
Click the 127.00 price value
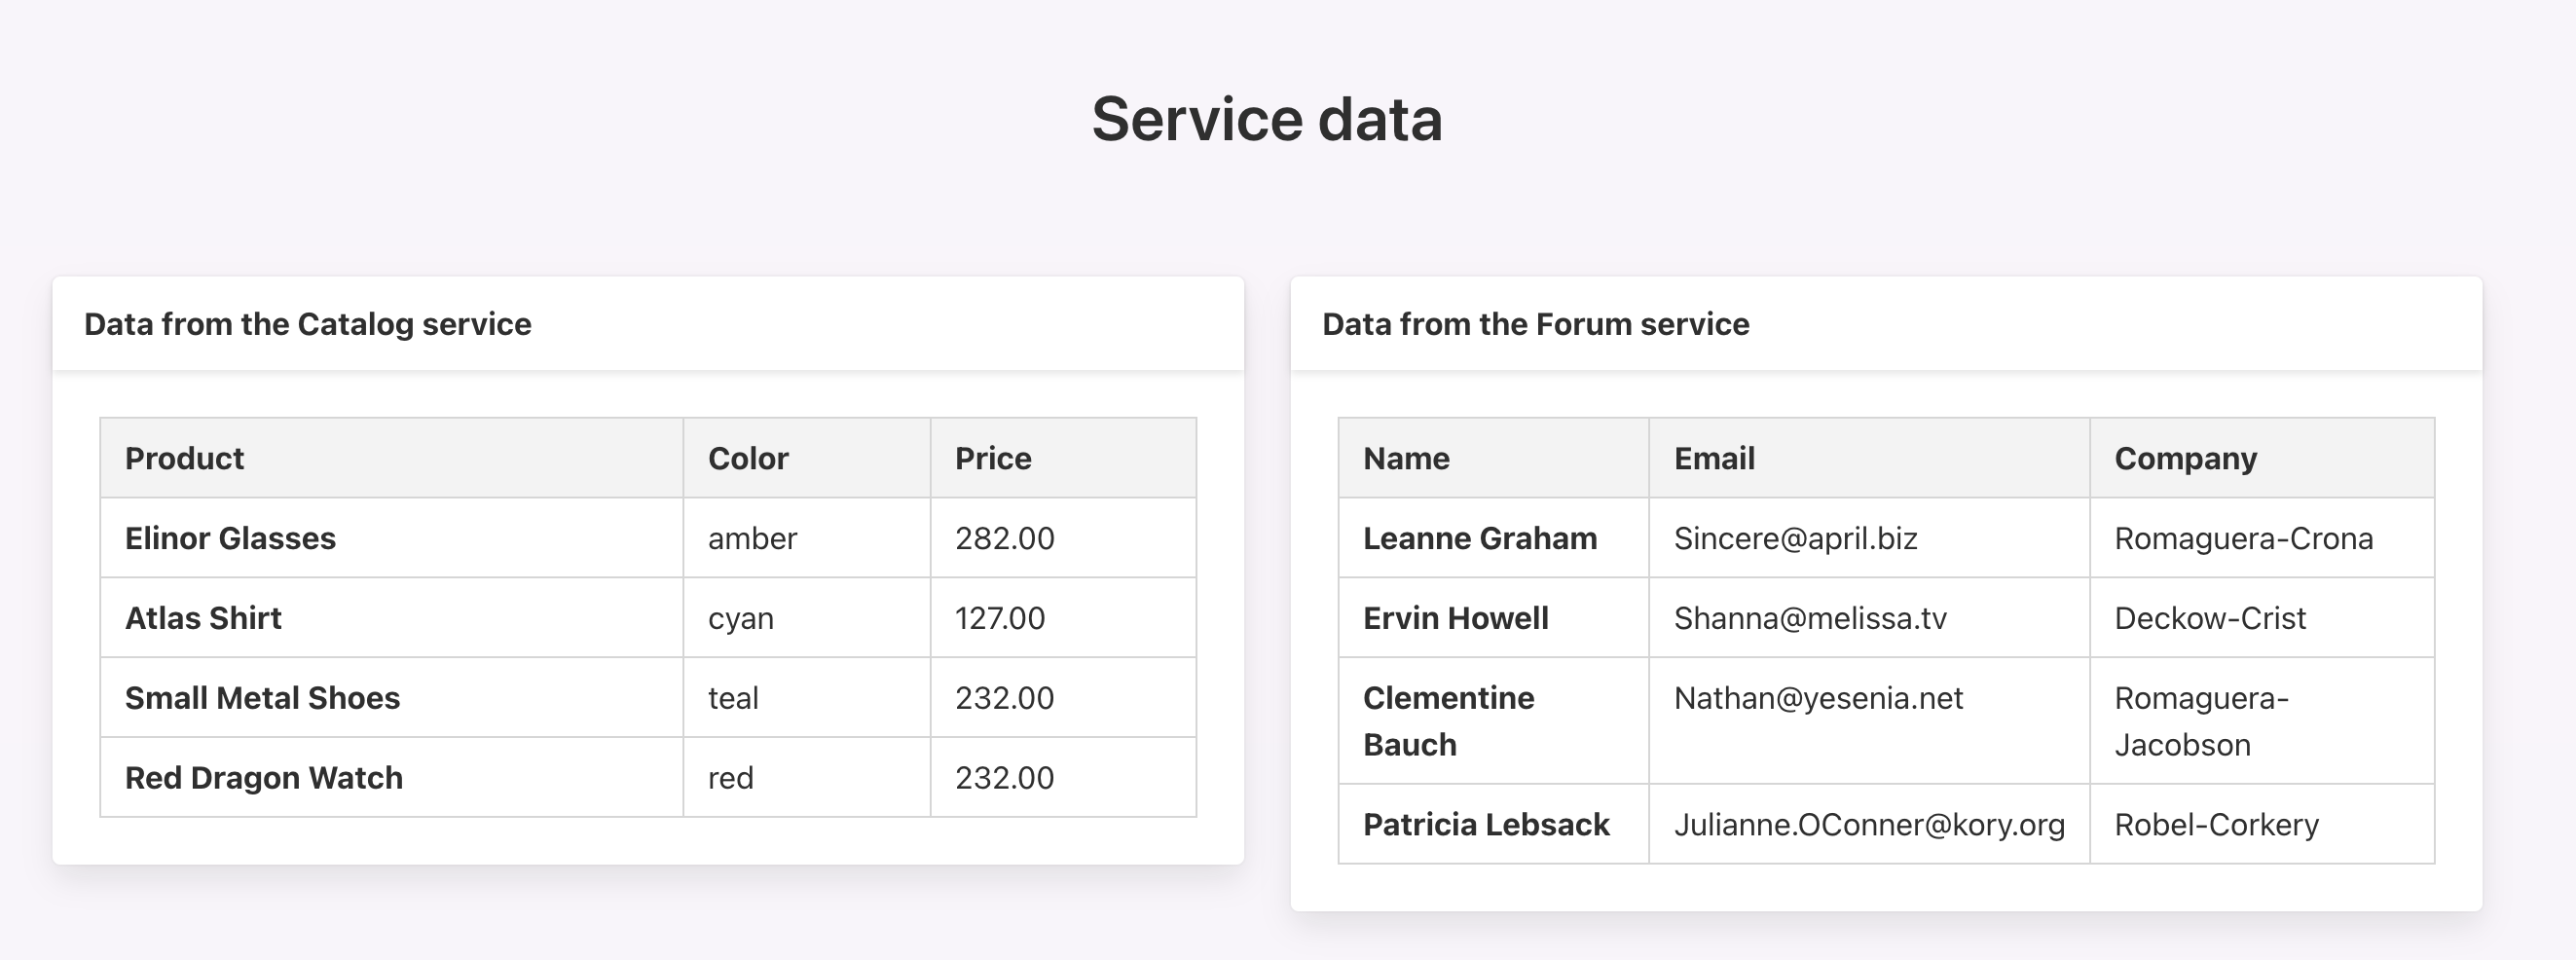pyautogui.click(x=1000, y=618)
